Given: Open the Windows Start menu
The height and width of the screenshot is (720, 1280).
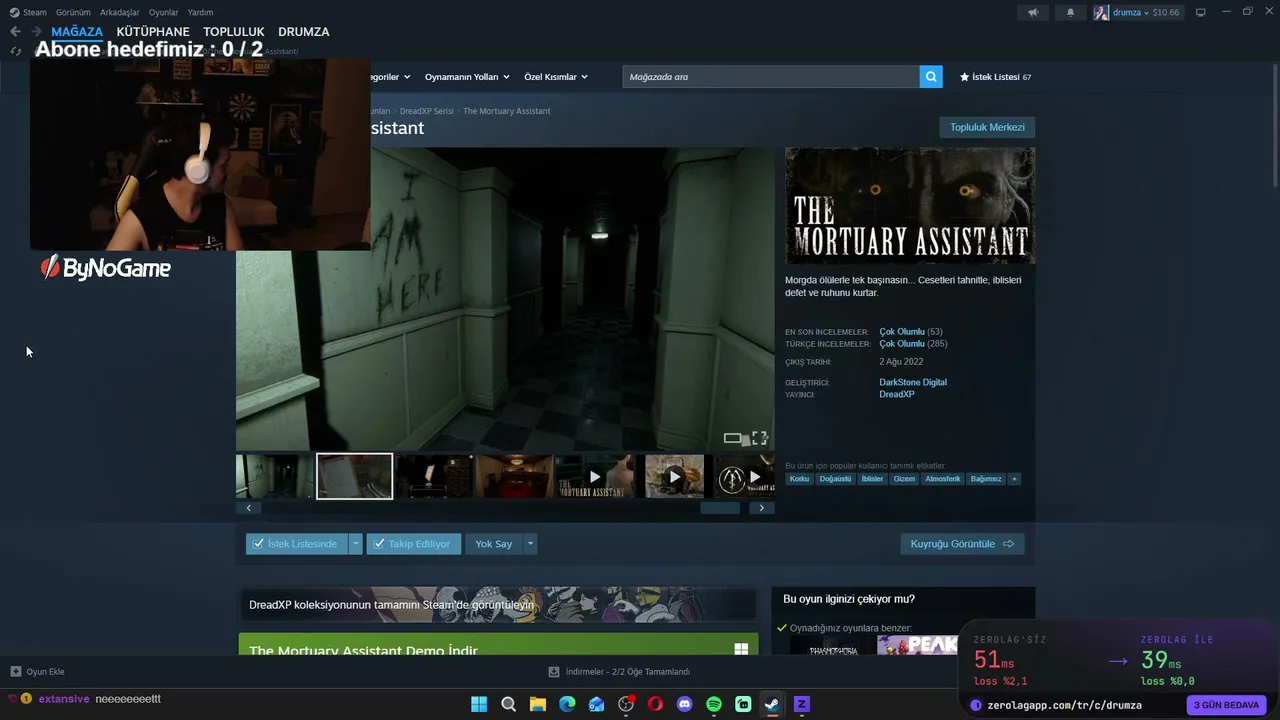Looking at the screenshot, I should (479, 704).
